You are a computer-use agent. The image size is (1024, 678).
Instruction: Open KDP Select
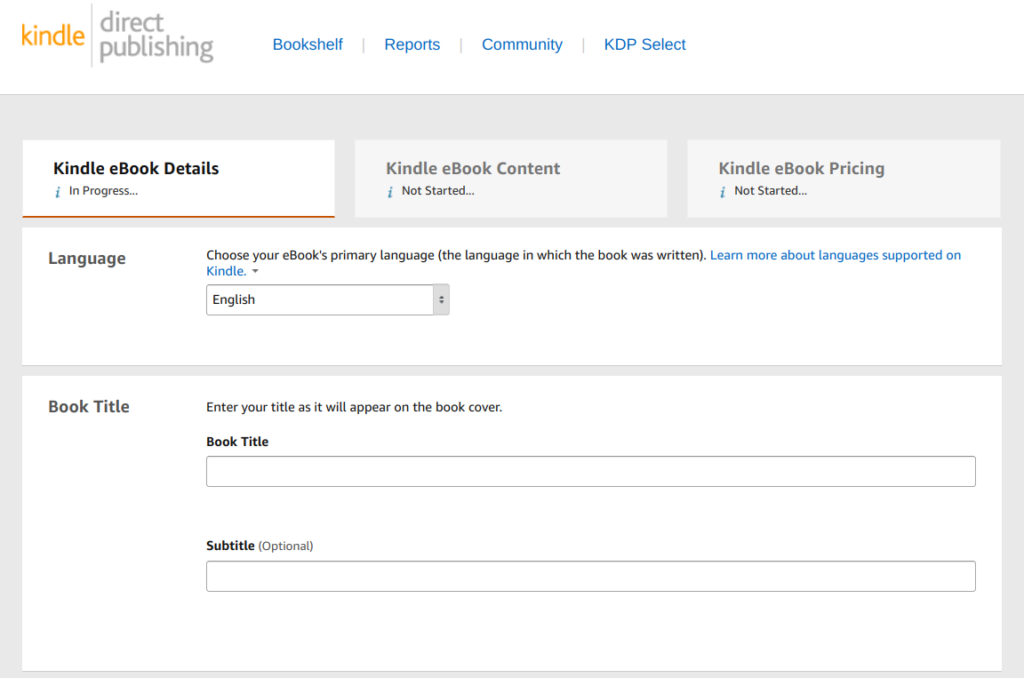(x=644, y=44)
